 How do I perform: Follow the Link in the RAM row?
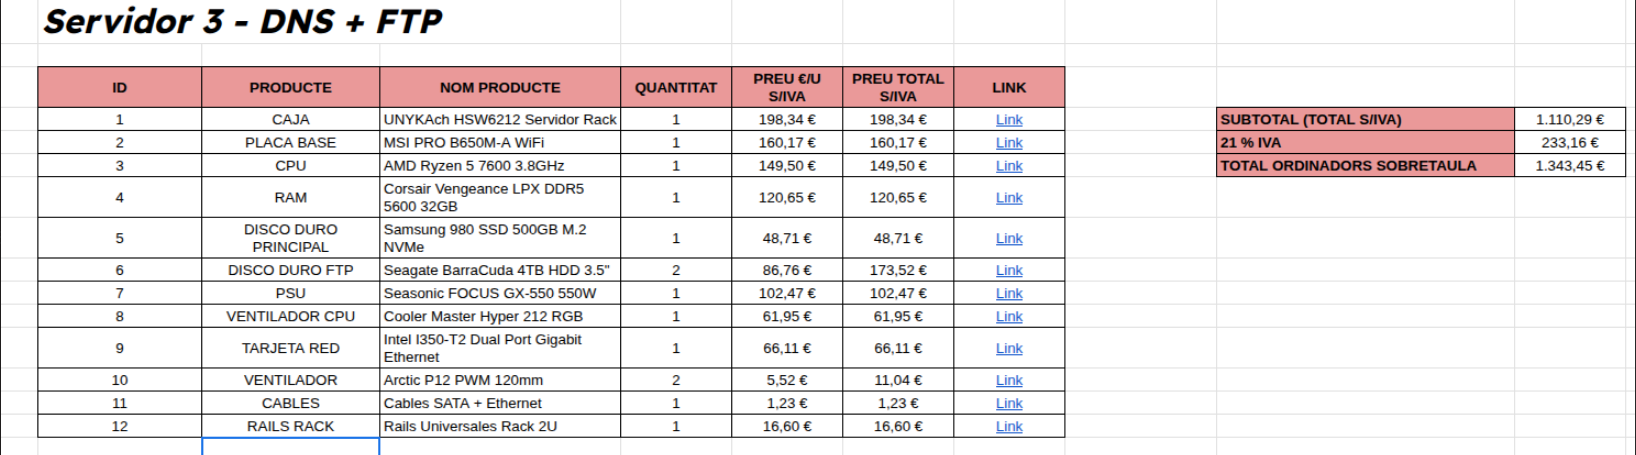point(1009,198)
